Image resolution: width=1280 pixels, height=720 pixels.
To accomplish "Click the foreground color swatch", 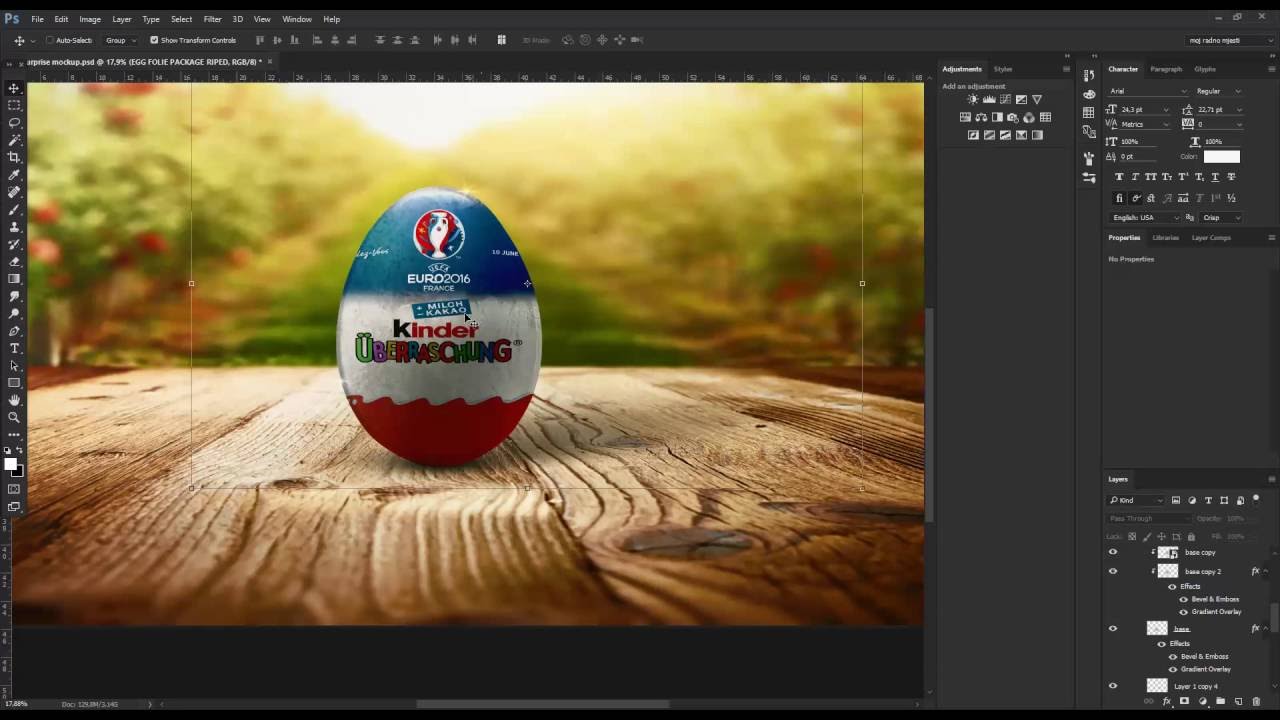I will coord(10,464).
